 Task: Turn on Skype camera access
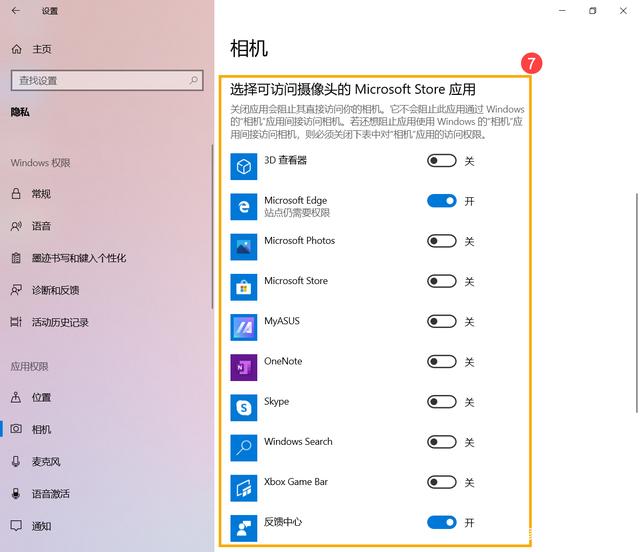(442, 402)
